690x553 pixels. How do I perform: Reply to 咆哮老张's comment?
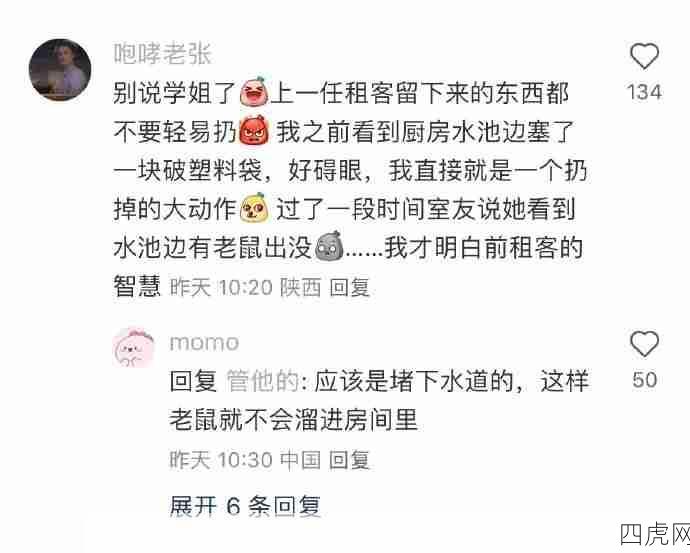[x=349, y=287]
